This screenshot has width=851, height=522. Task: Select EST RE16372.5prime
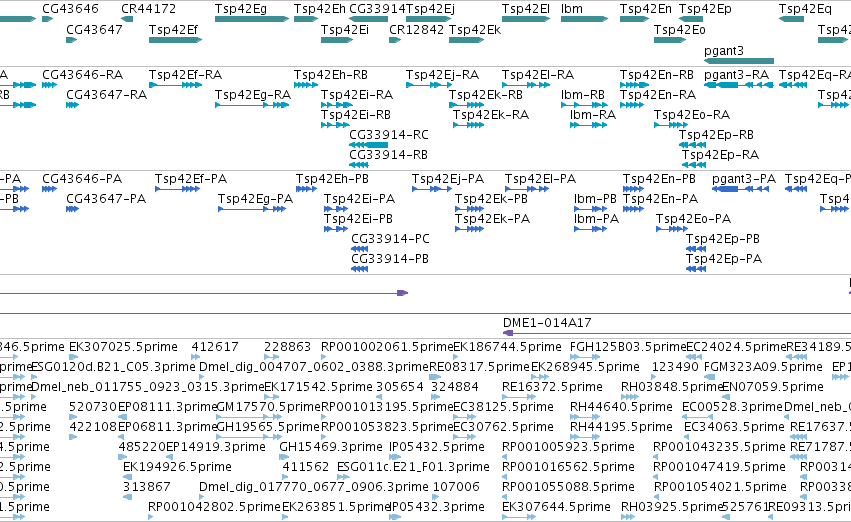point(552,387)
